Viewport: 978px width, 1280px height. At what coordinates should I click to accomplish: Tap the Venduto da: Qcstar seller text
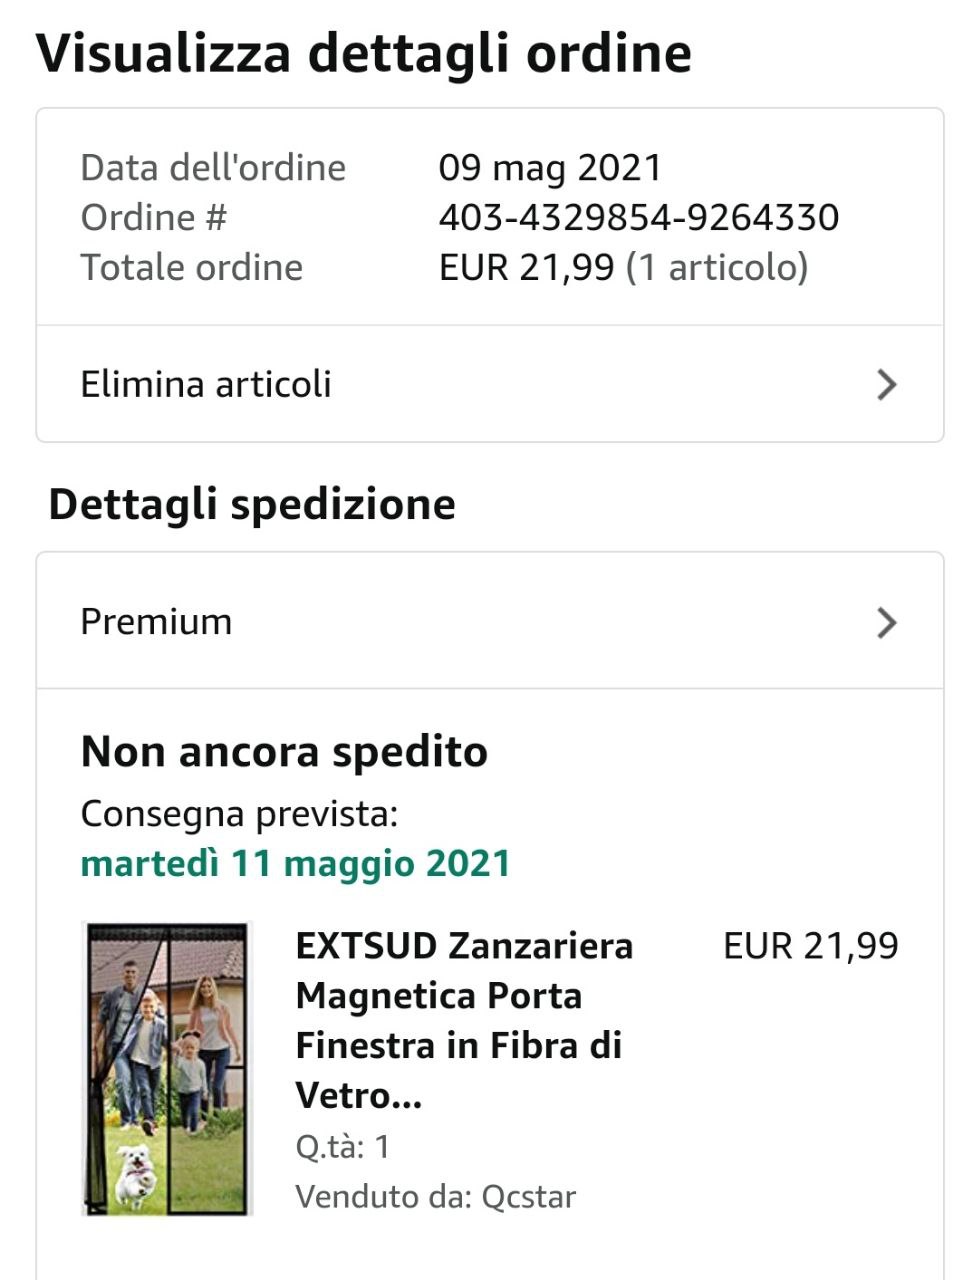pos(435,1196)
